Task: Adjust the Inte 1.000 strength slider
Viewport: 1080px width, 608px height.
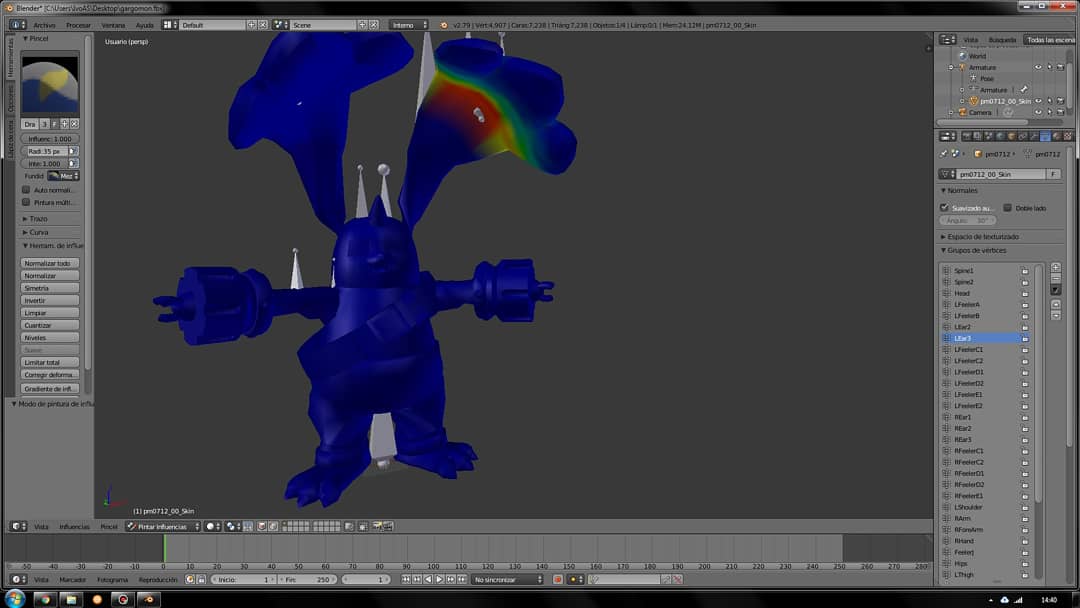Action: (x=44, y=164)
